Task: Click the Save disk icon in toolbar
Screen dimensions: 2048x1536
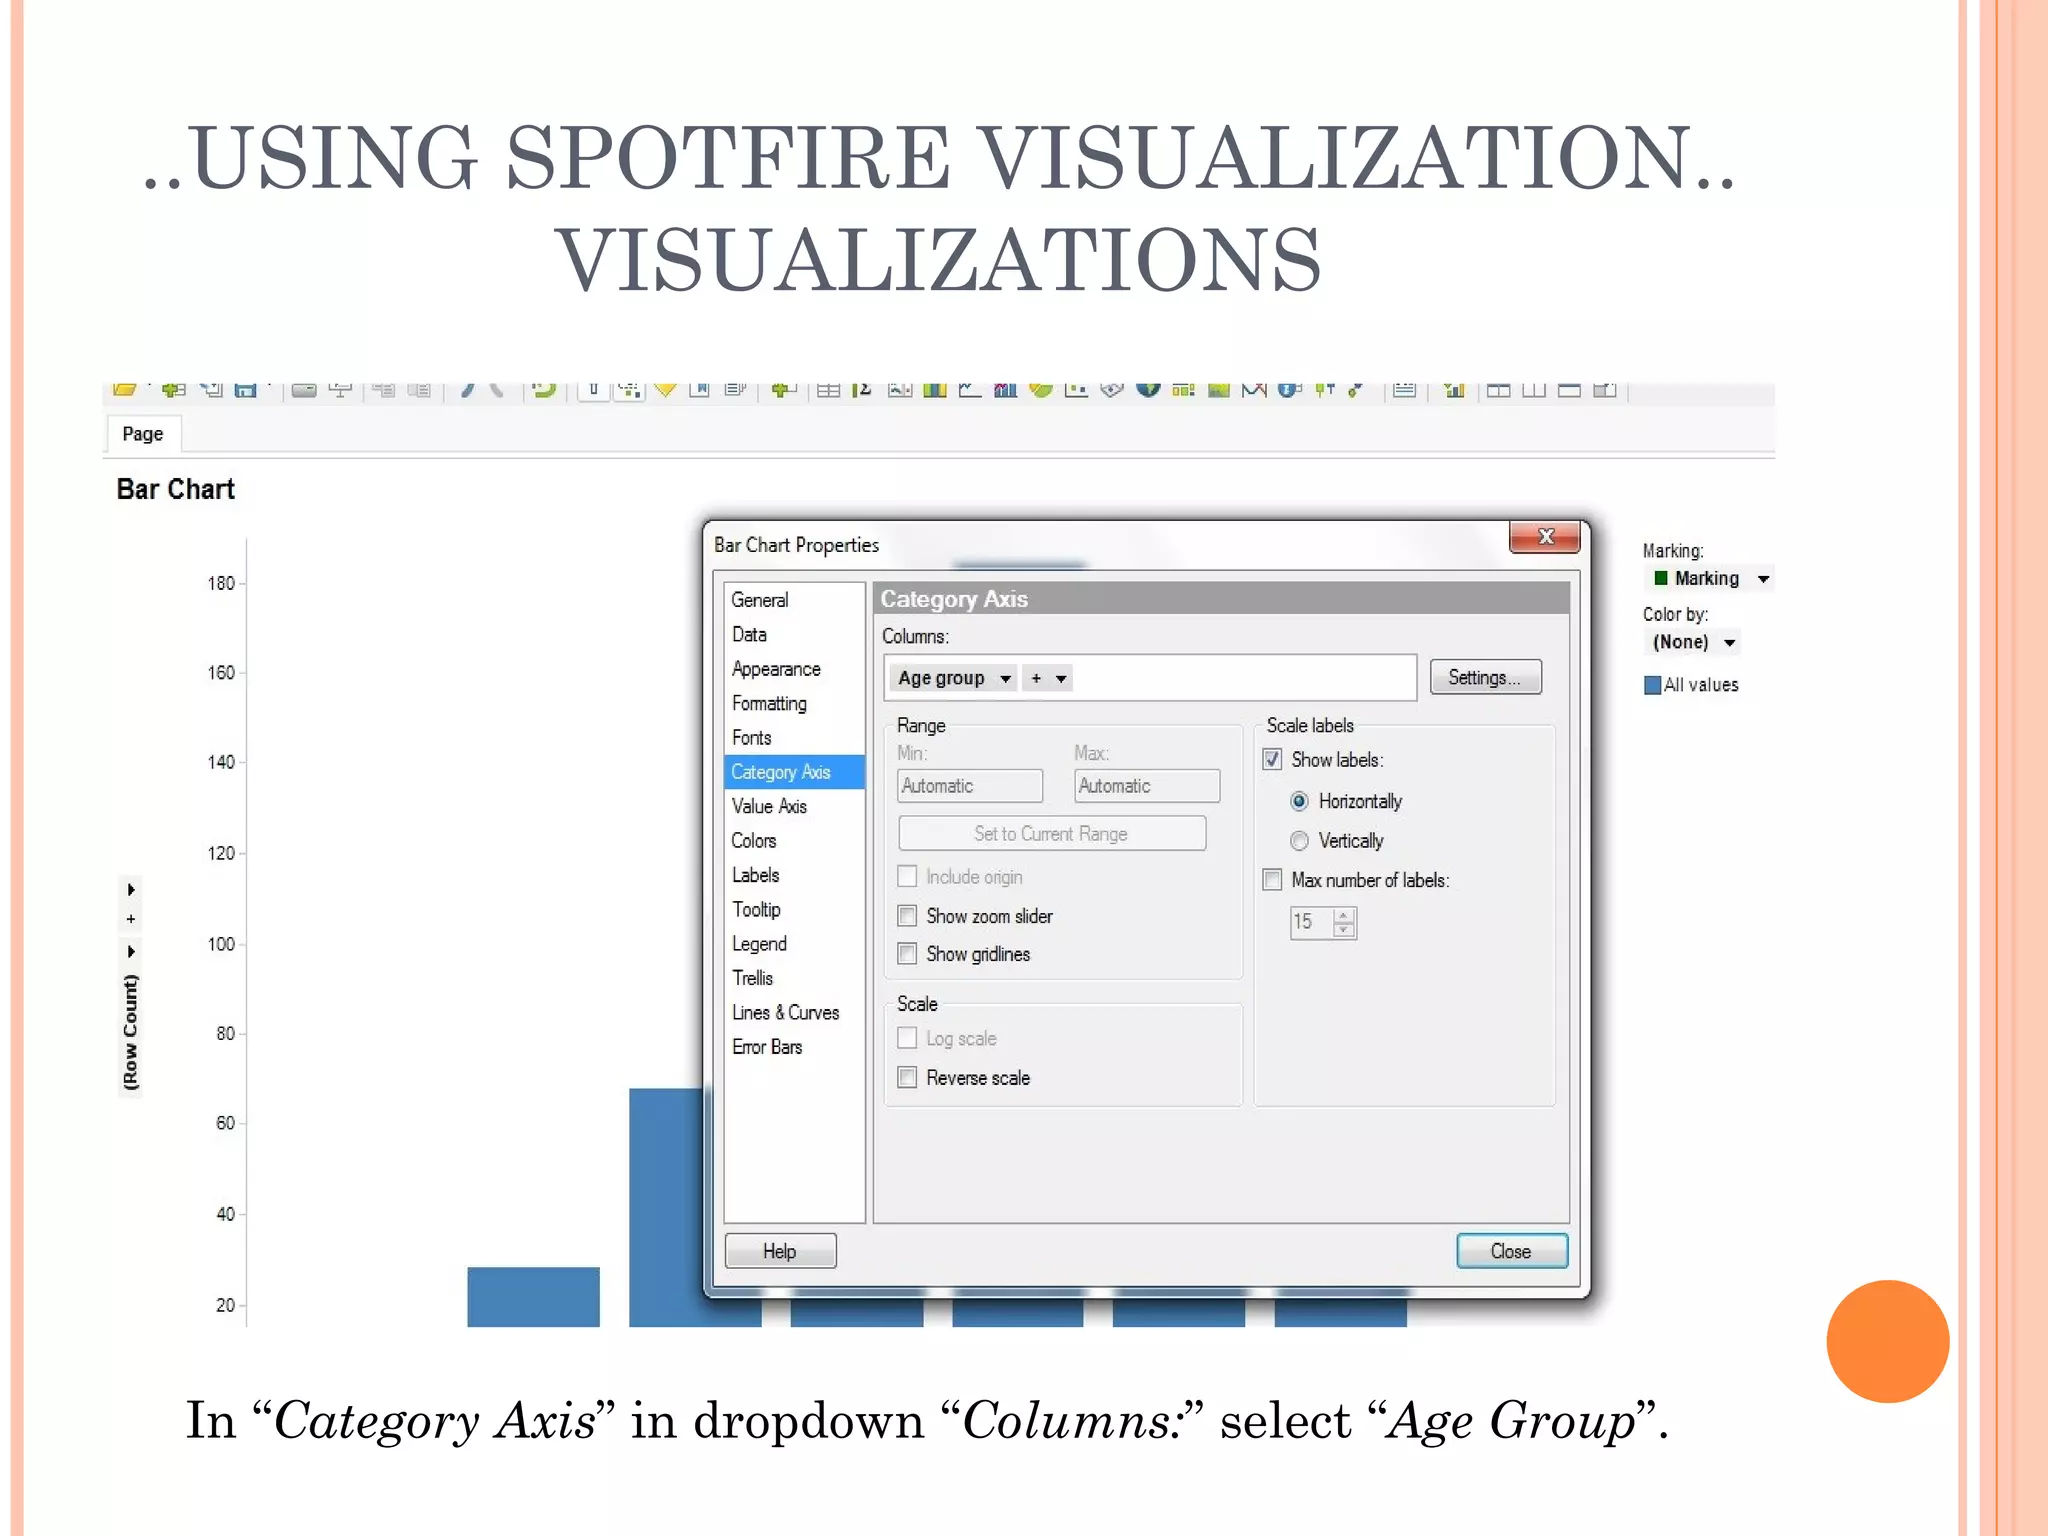Action: [x=246, y=389]
